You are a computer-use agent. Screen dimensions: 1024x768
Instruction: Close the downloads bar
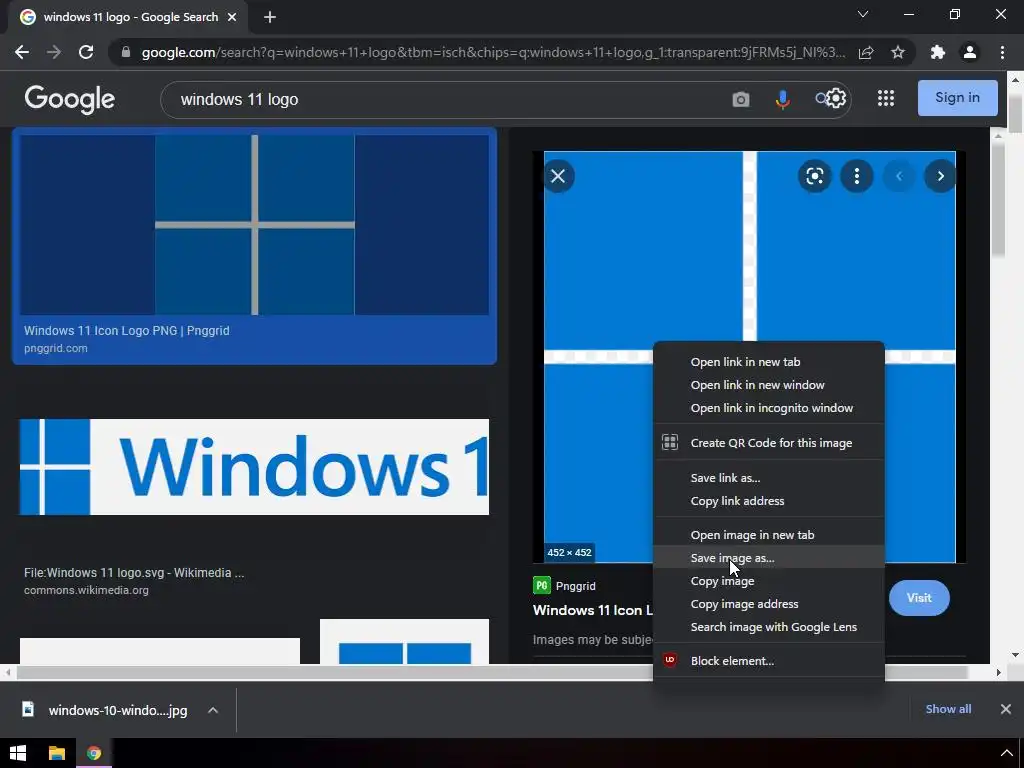click(1005, 709)
